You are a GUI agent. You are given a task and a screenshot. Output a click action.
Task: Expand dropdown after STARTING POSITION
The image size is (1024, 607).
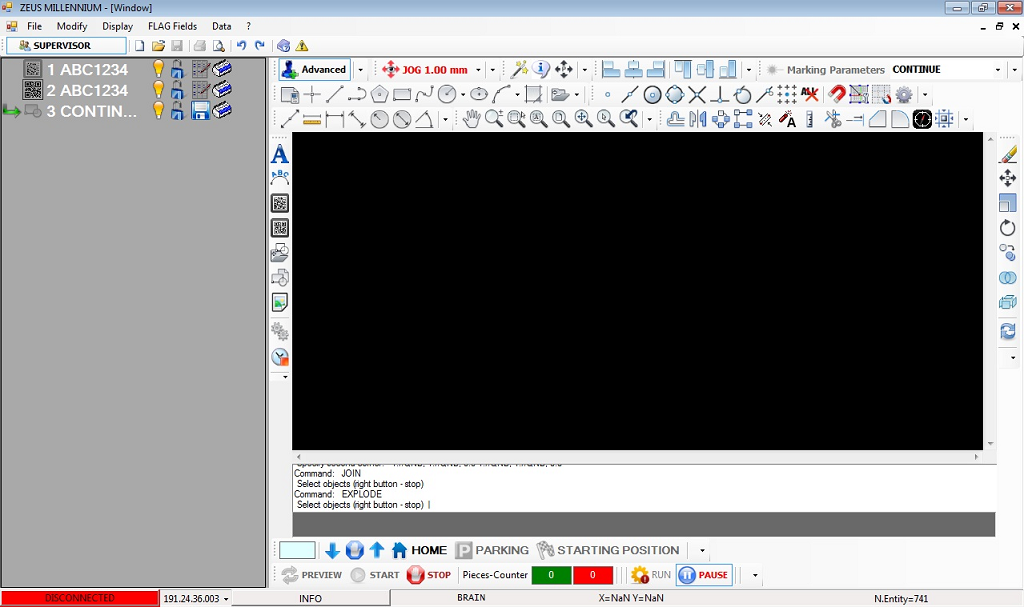702,551
